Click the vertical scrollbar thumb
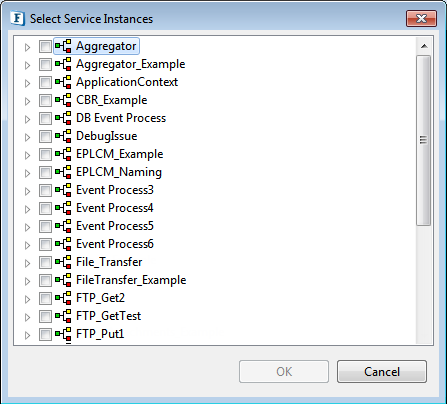 tap(424, 140)
